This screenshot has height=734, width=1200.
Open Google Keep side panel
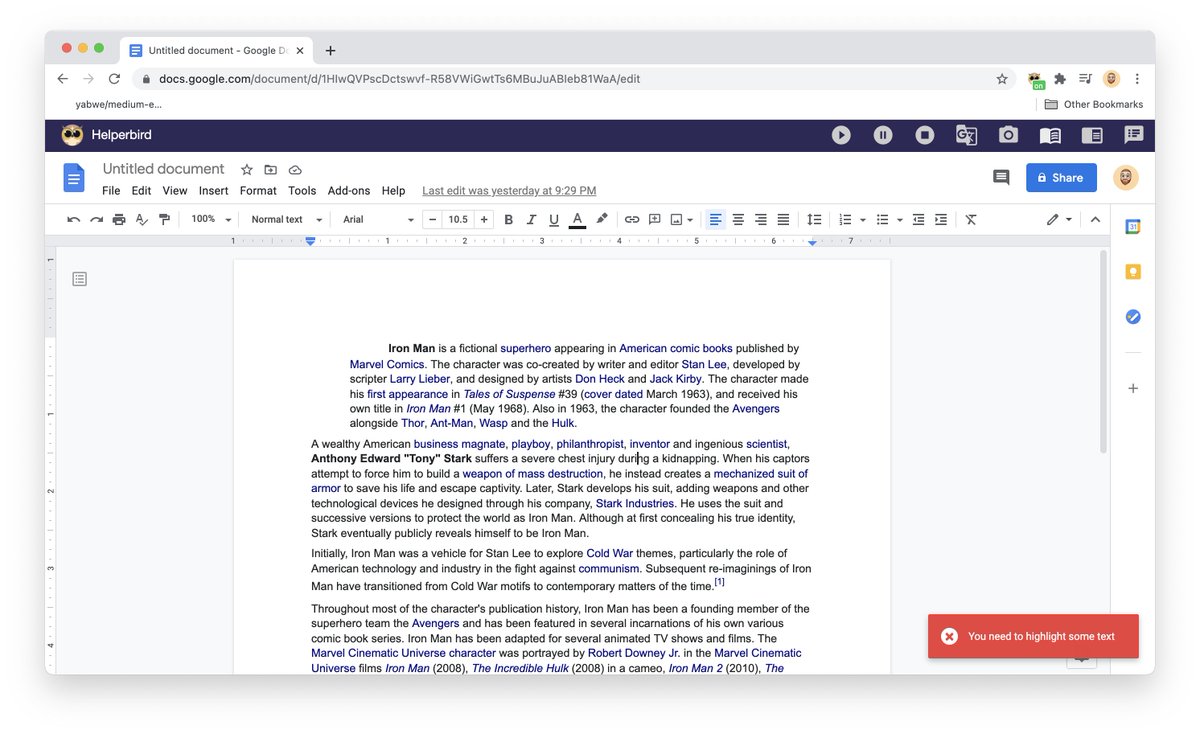click(1133, 272)
